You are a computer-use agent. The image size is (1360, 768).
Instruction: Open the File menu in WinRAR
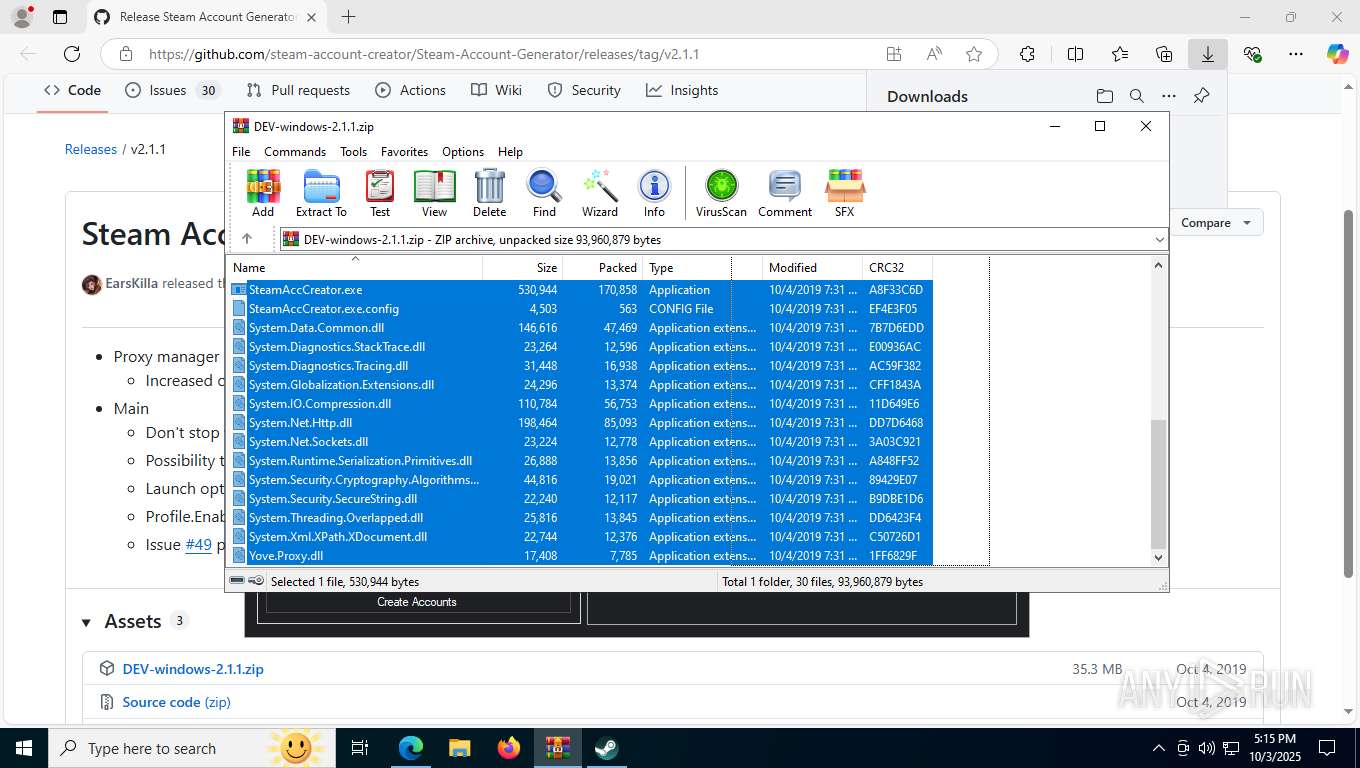pyautogui.click(x=241, y=152)
